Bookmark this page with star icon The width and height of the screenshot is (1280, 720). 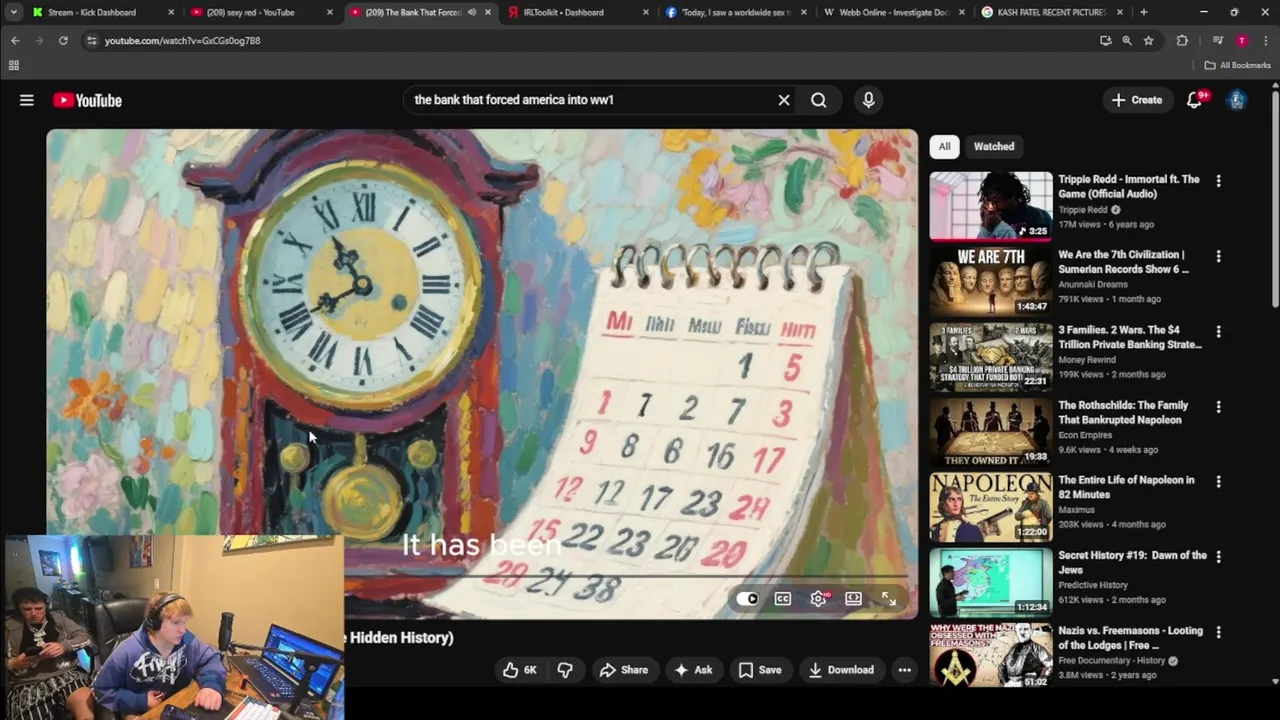[x=1149, y=40]
